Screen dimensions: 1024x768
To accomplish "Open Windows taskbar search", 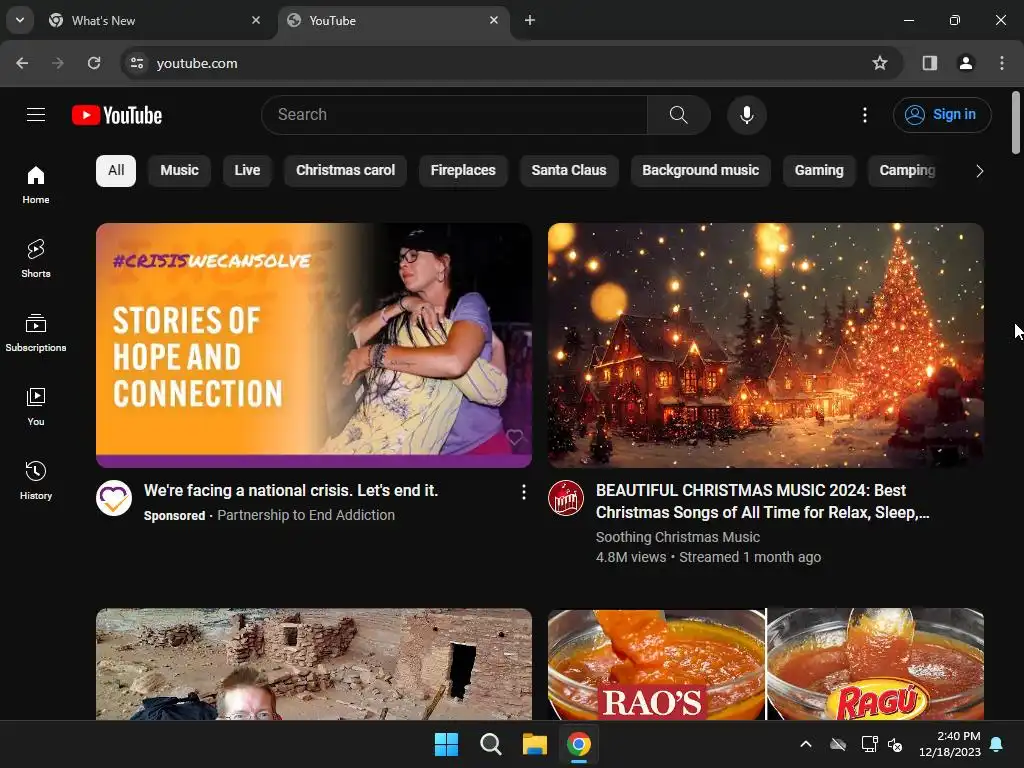I will [x=490, y=744].
